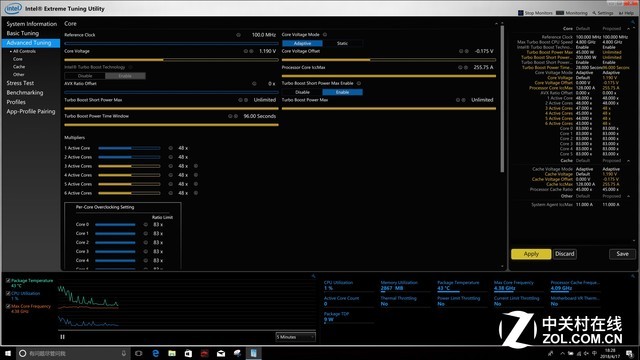The width and height of the screenshot is (640, 360).
Task: Click the Cortana search box
Action: [x=73, y=353]
